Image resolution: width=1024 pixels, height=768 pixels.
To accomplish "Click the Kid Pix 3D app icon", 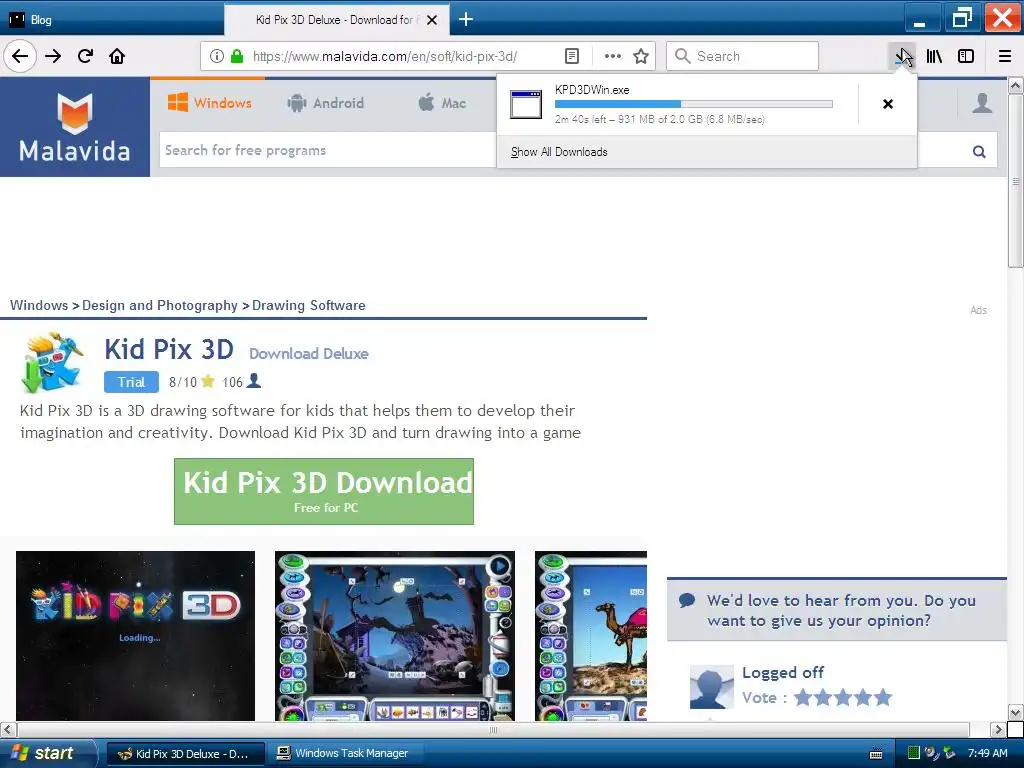I will click(x=52, y=363).
